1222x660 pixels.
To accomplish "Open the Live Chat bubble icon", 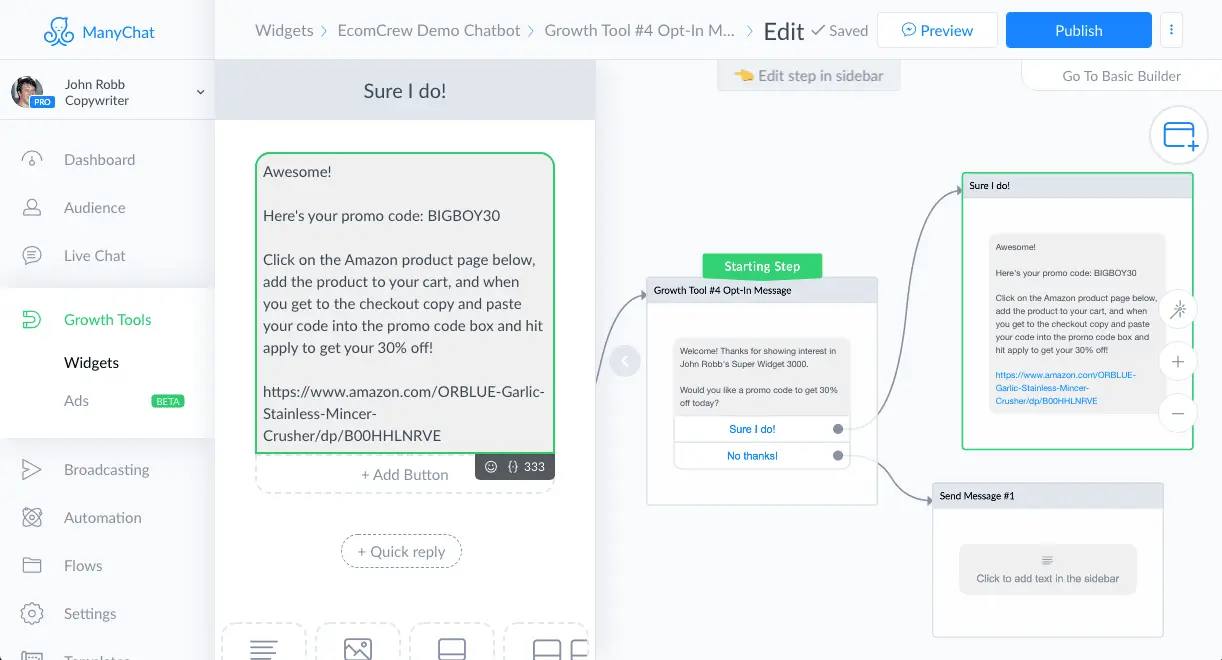I will 32,256.
